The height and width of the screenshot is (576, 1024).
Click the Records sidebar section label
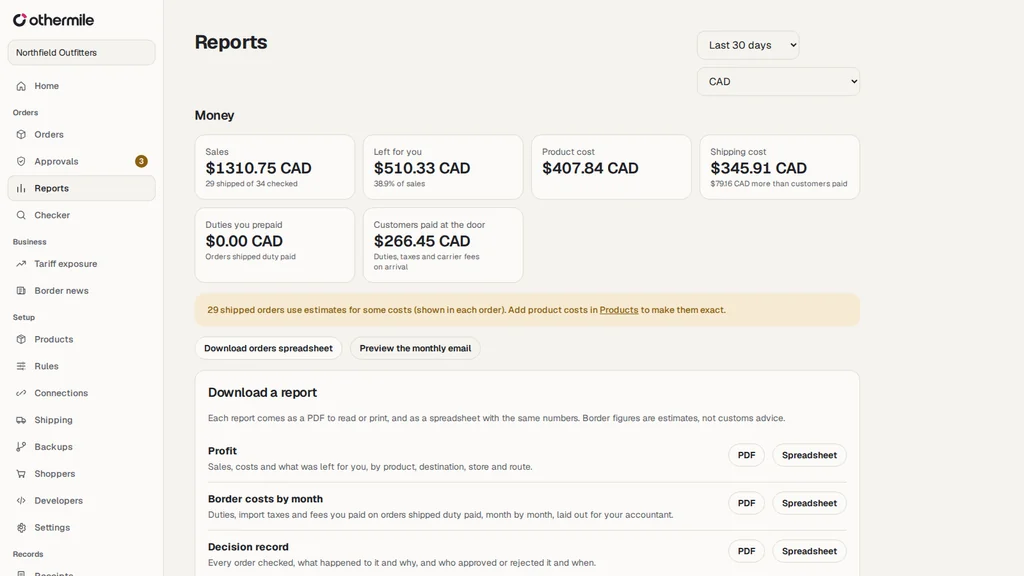[x=28, y=554]
